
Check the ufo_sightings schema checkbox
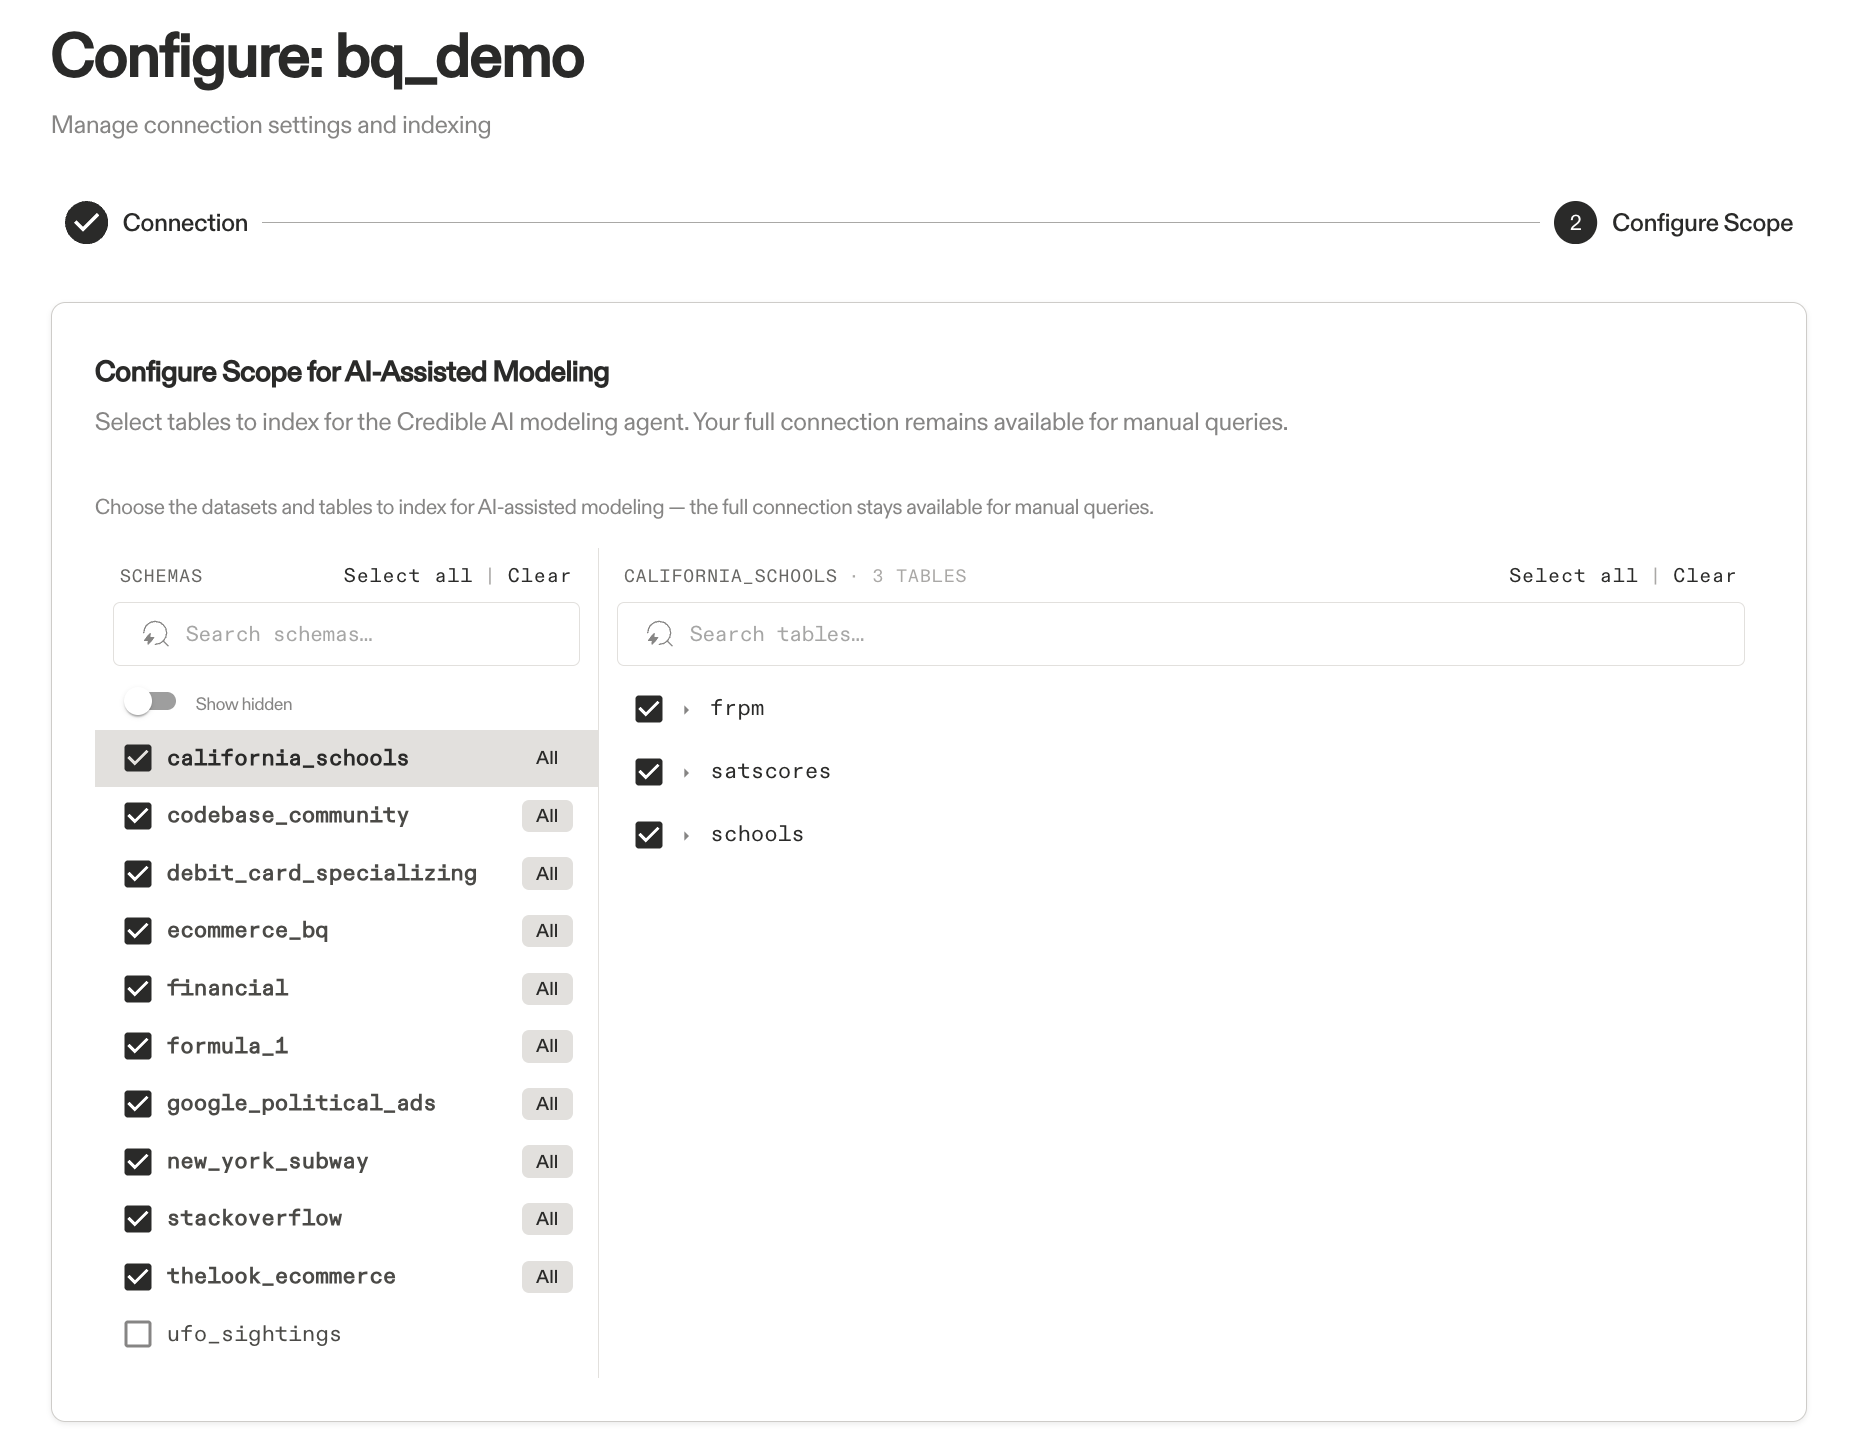pyautogui.click(x=138, y=1334)
